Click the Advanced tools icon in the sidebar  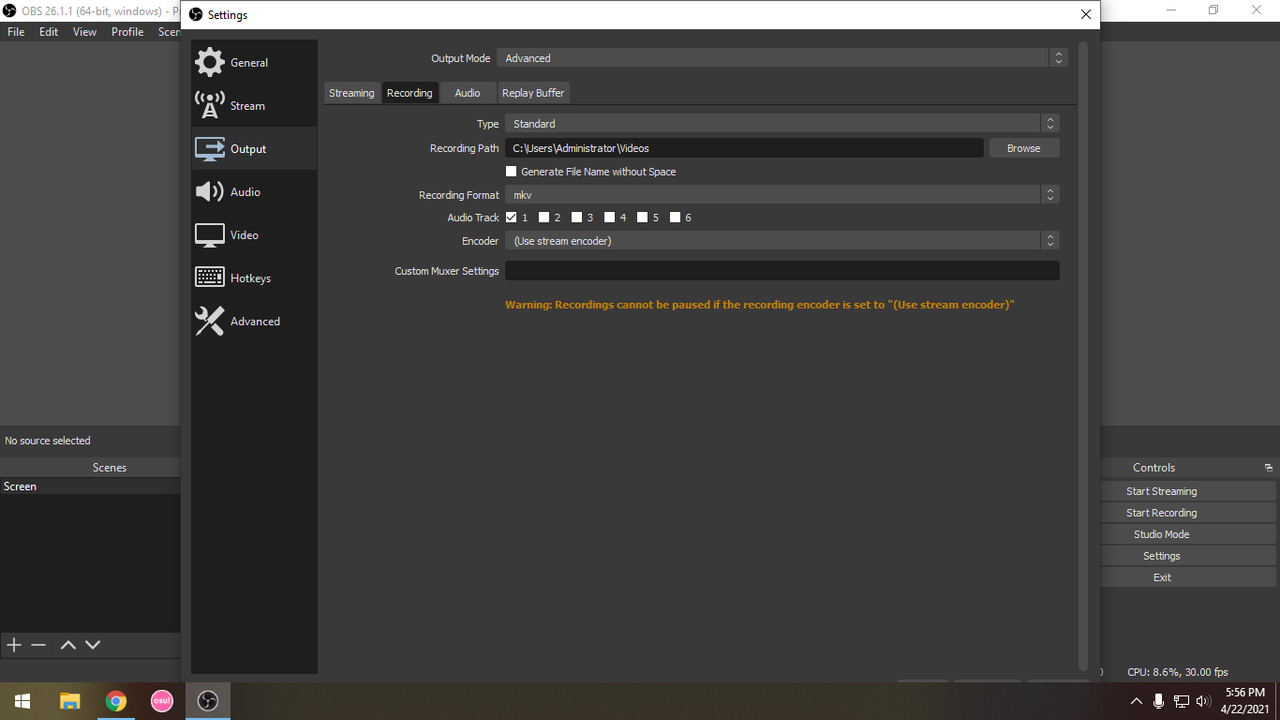(210, 321)
